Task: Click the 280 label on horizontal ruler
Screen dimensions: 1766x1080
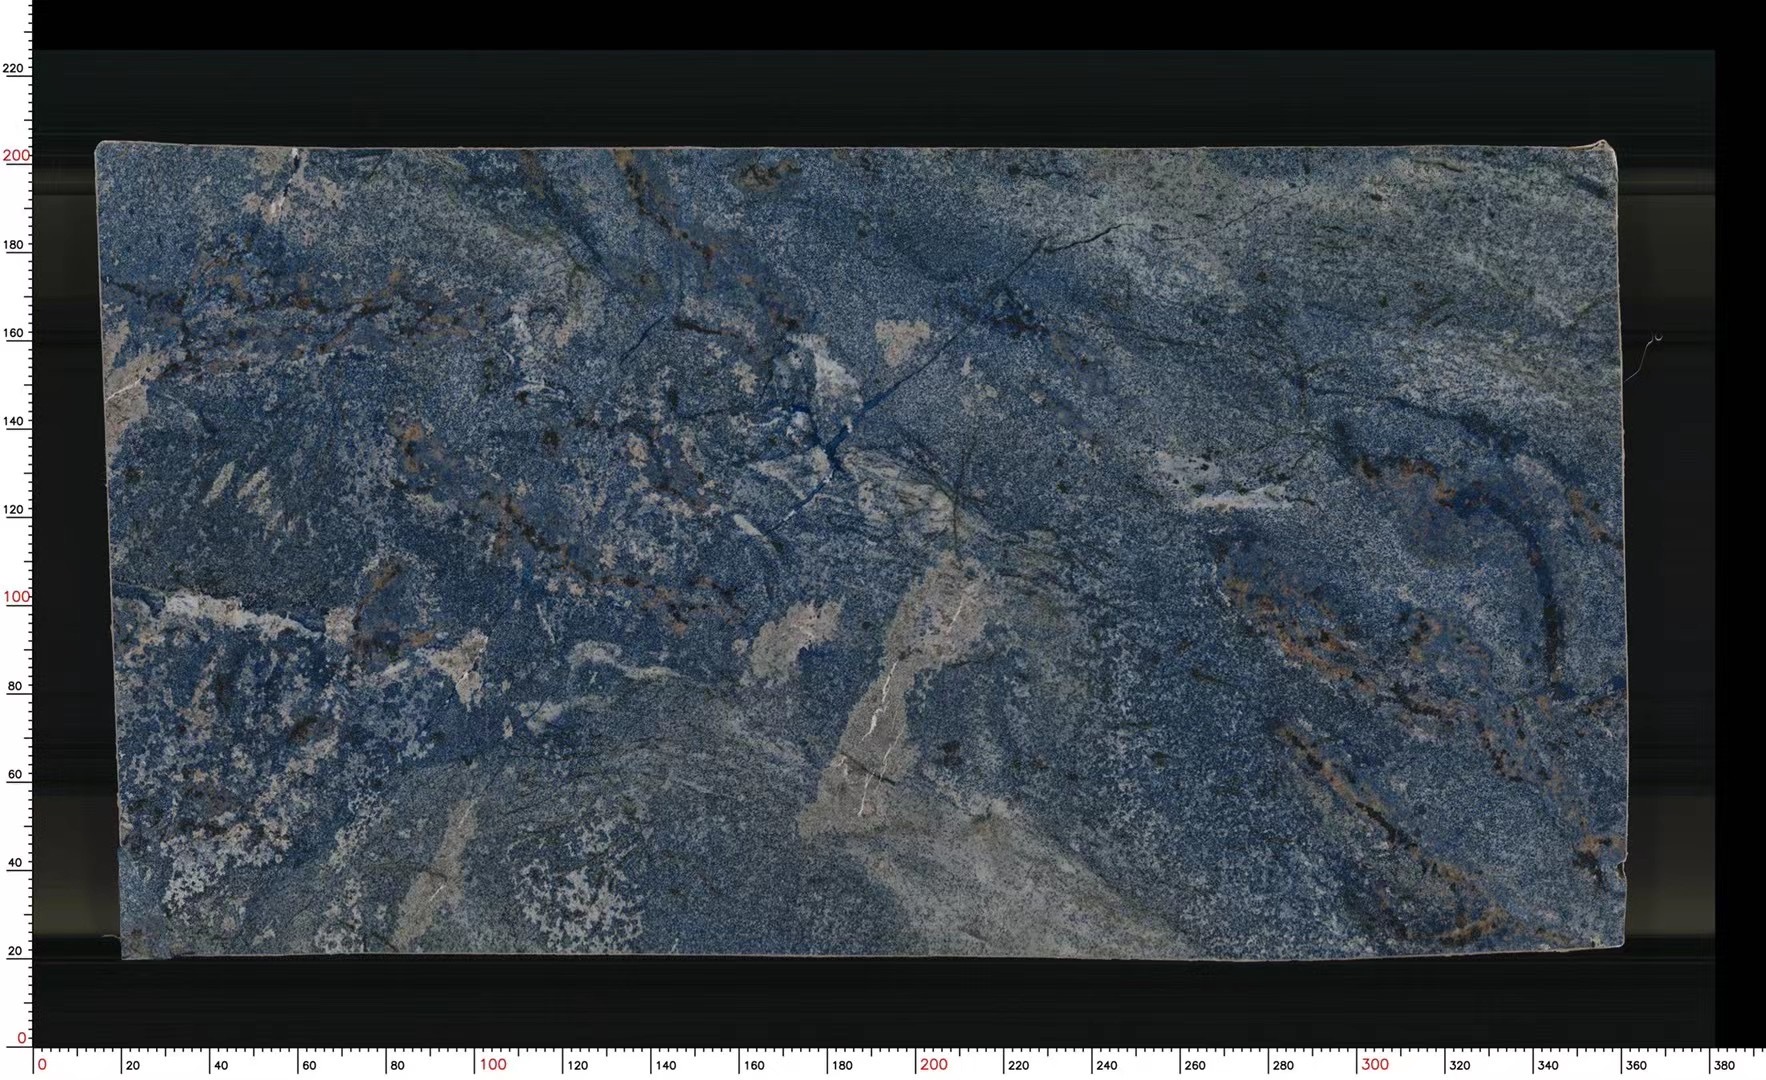Action: click(x=1283, y=1066)
